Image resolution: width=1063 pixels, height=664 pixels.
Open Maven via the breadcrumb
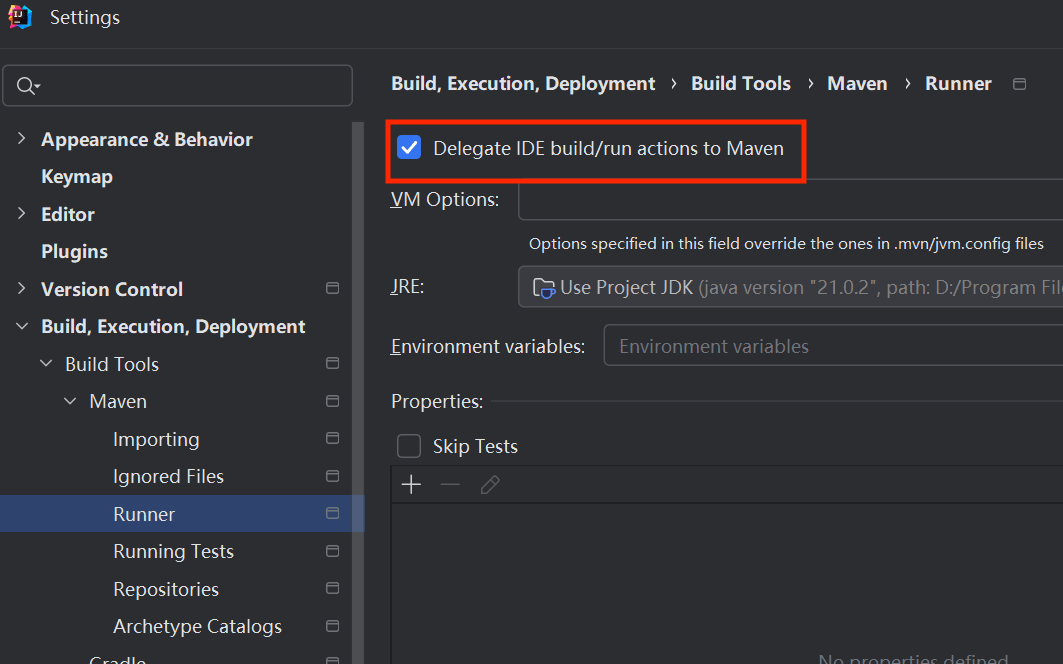click(x=857, y=84)
